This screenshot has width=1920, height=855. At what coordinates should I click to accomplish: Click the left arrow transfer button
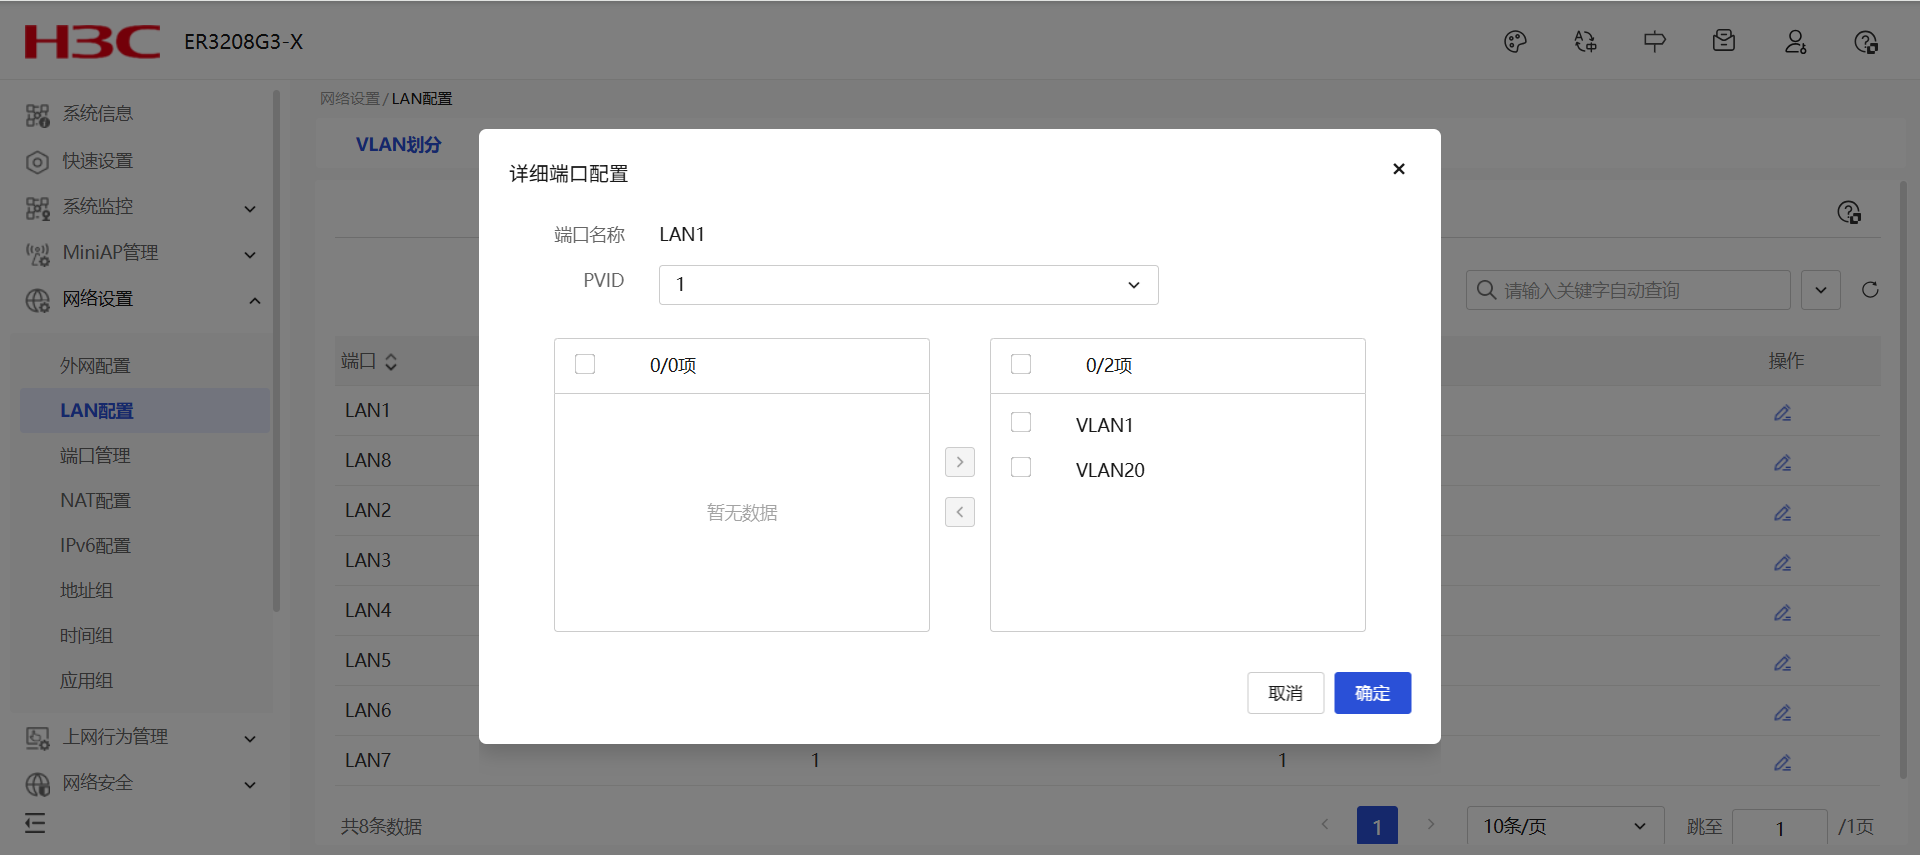click(959, 512)
